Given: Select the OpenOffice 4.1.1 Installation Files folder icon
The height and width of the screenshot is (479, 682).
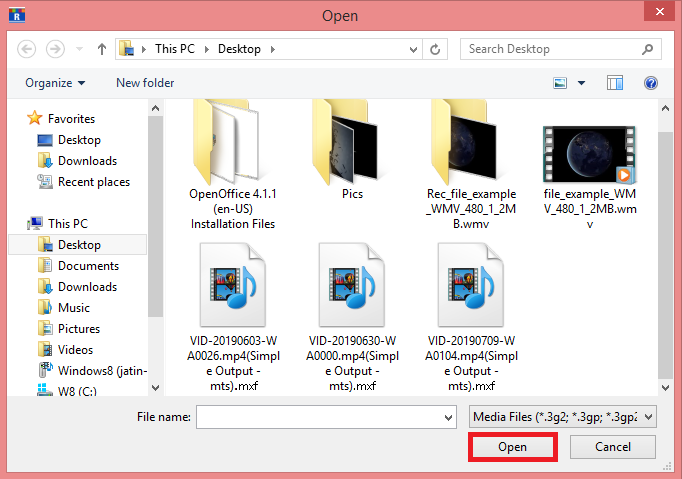Looking at the screenshot, I should click(226, 142).
